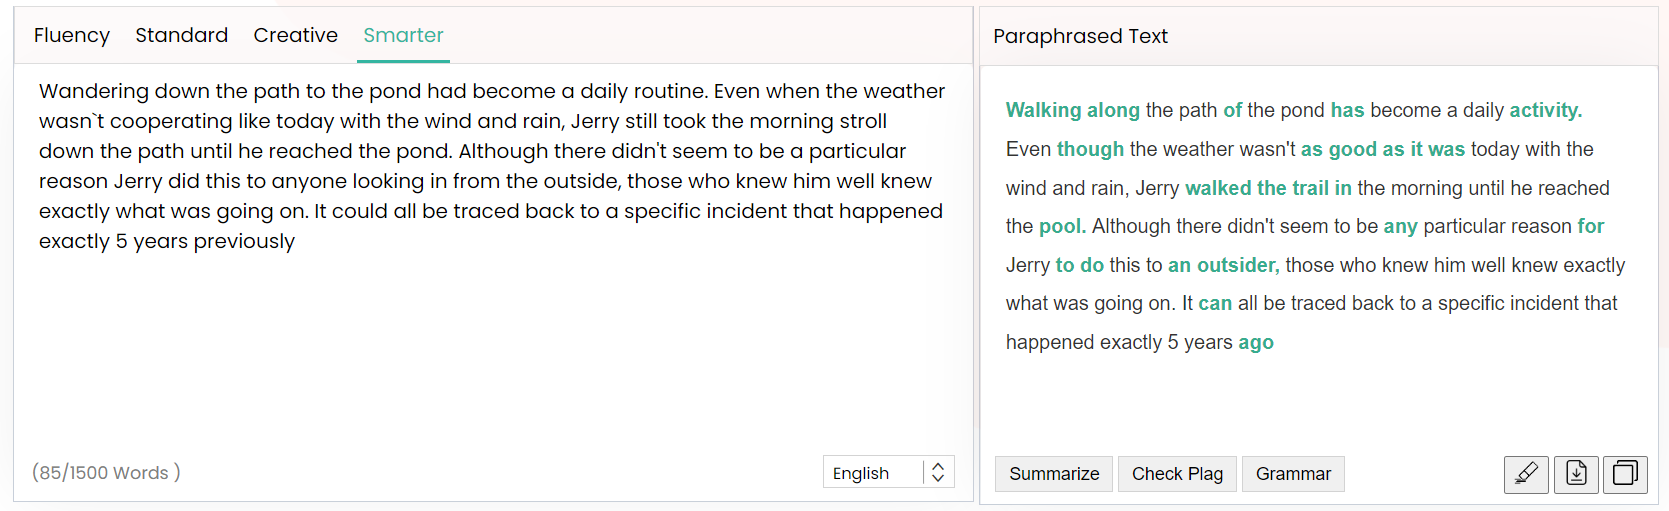
Task: Click the eraser clear-text icon
Action: (1526, 474)
